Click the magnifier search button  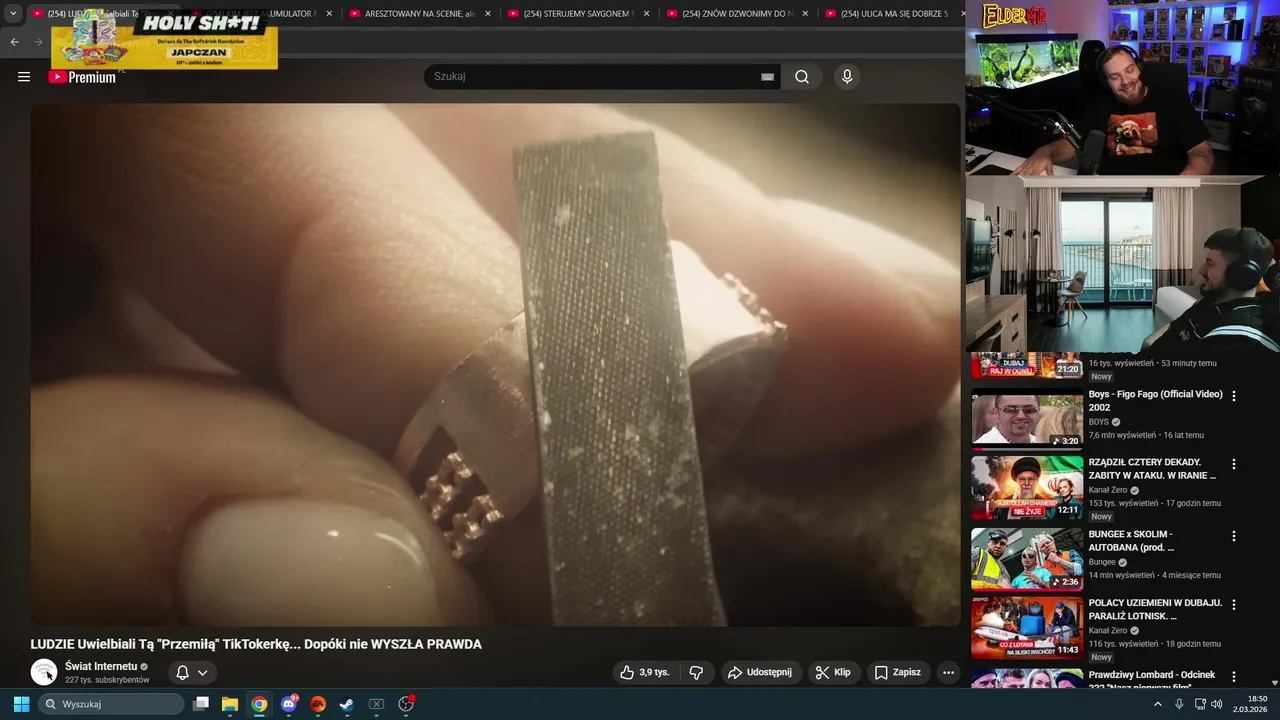pos(802,77)
